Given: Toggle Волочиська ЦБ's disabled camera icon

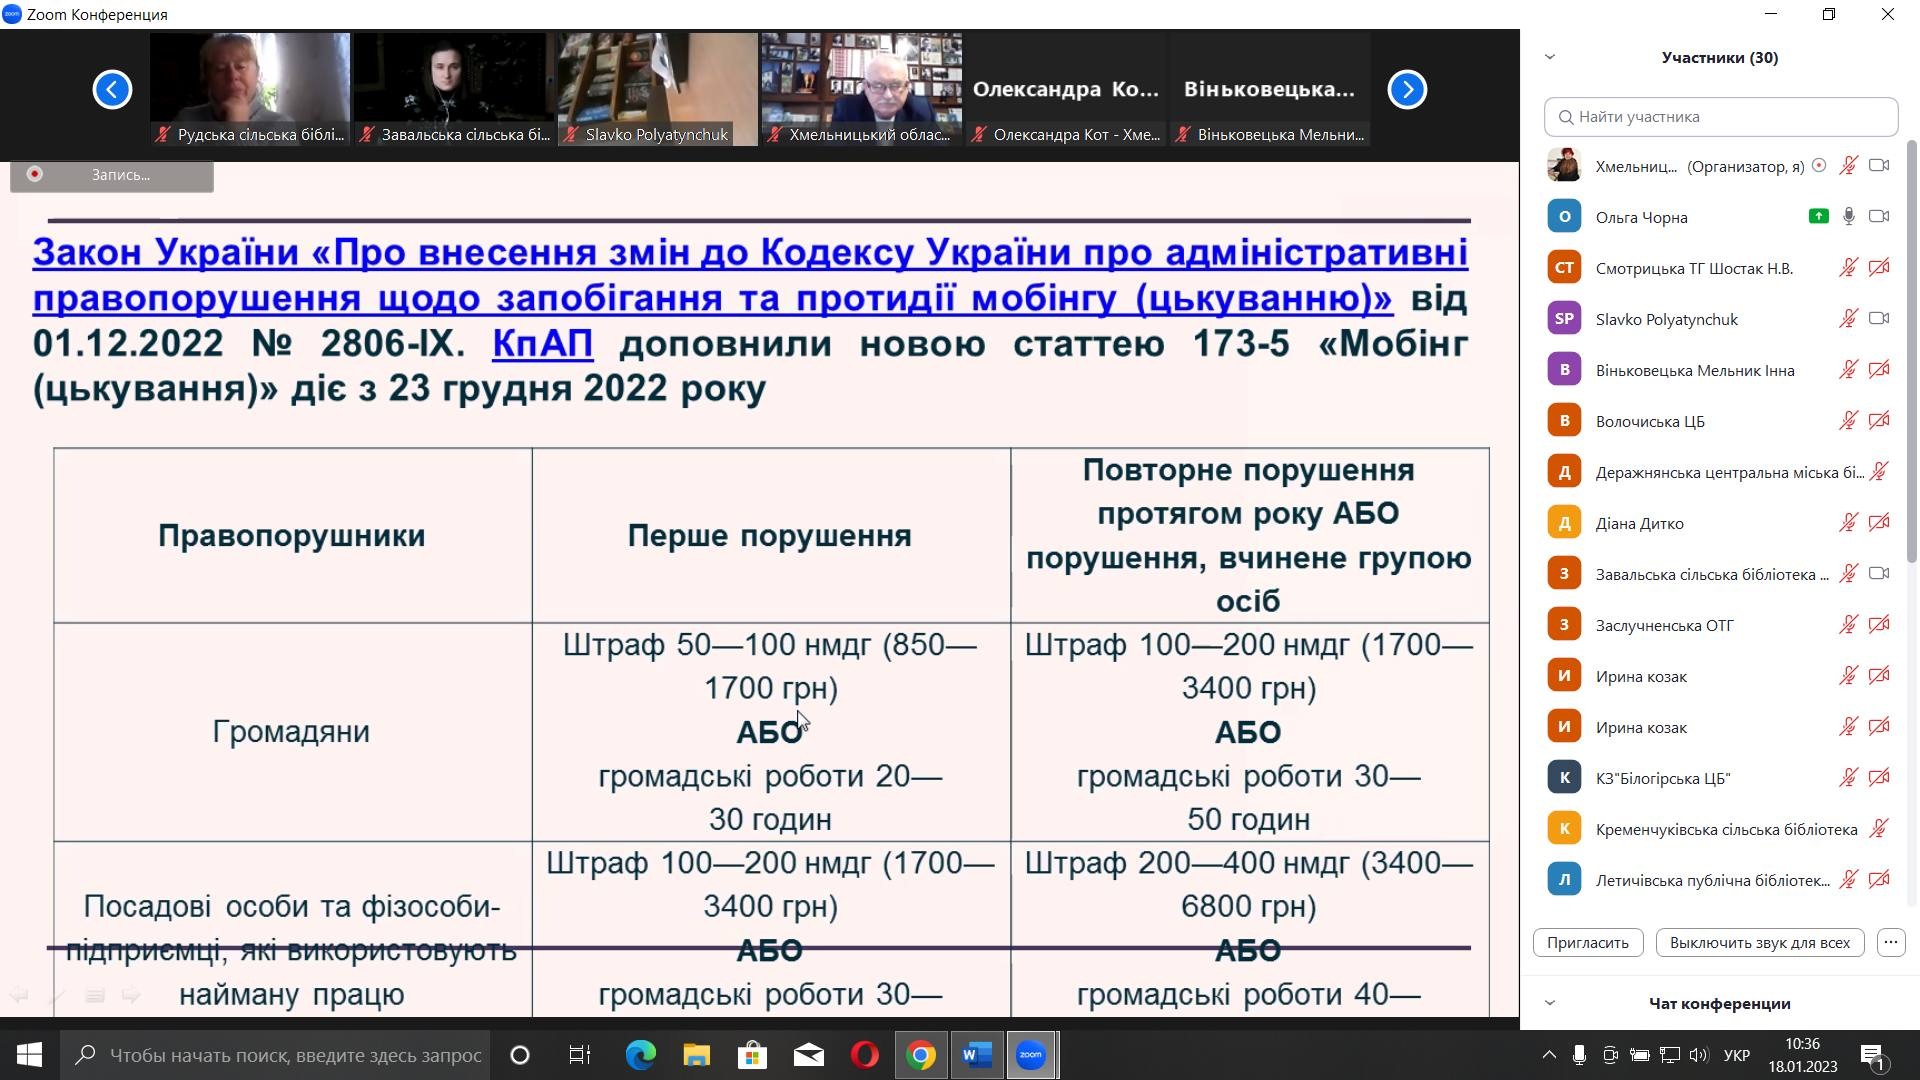Looking at the screenshot, I should click(x=1879, y=421).
